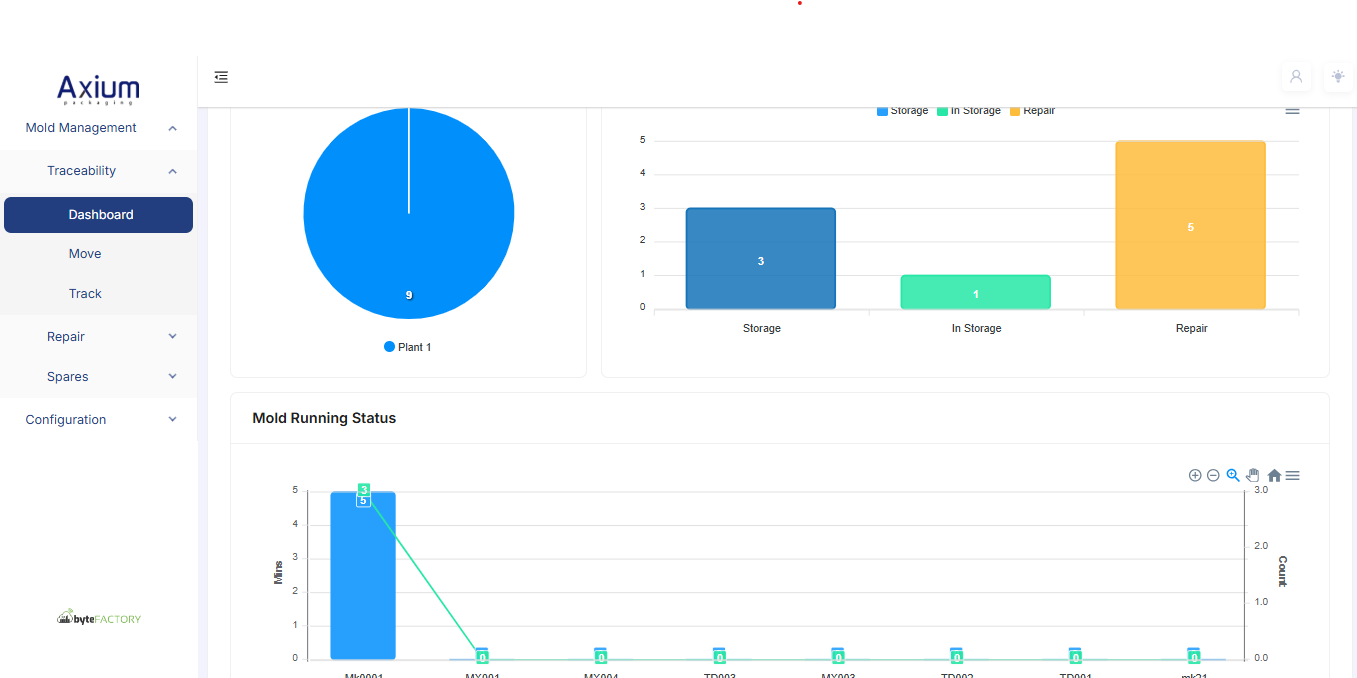Screen dimensions: 1357x678
Task: Open the Move menu item
Action: click(x=98, y=254)
